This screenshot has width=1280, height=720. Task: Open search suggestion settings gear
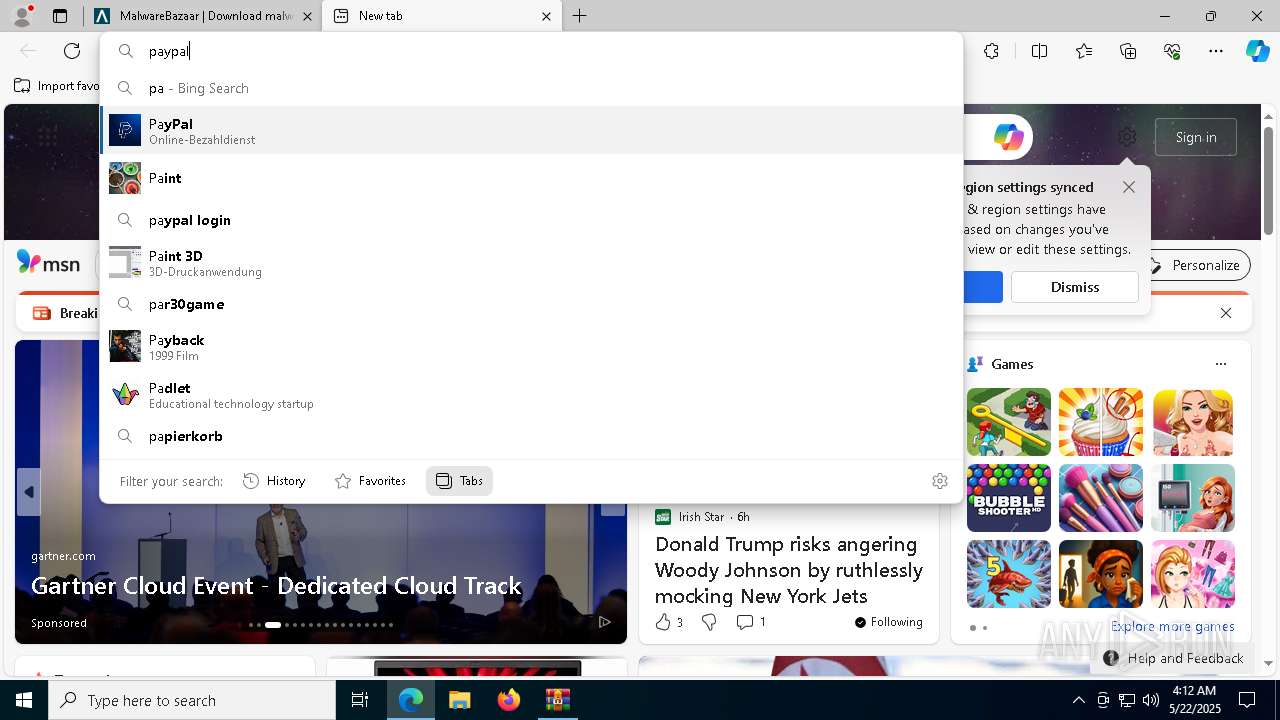940,481
